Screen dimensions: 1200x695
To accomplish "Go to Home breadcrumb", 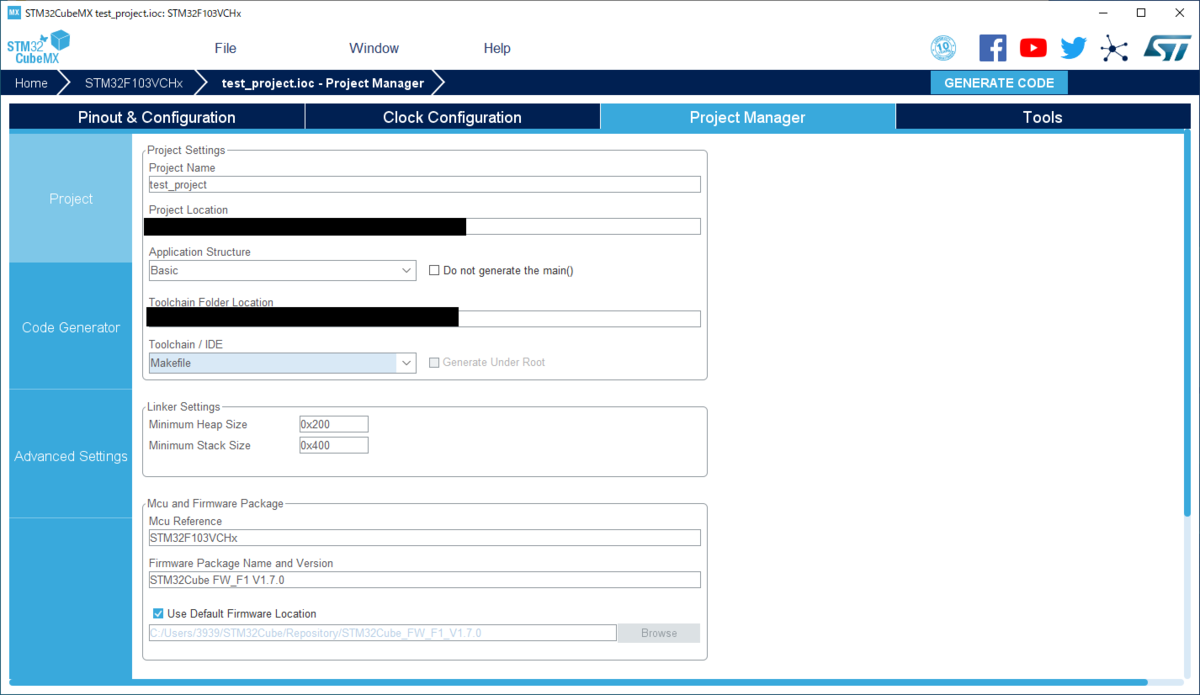I will click(x=31, y=83).
